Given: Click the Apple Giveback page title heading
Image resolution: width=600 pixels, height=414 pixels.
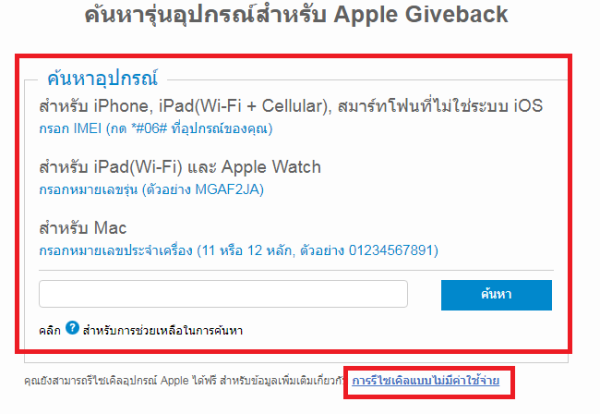Looking at the screenshot, I should coord(296,15).
